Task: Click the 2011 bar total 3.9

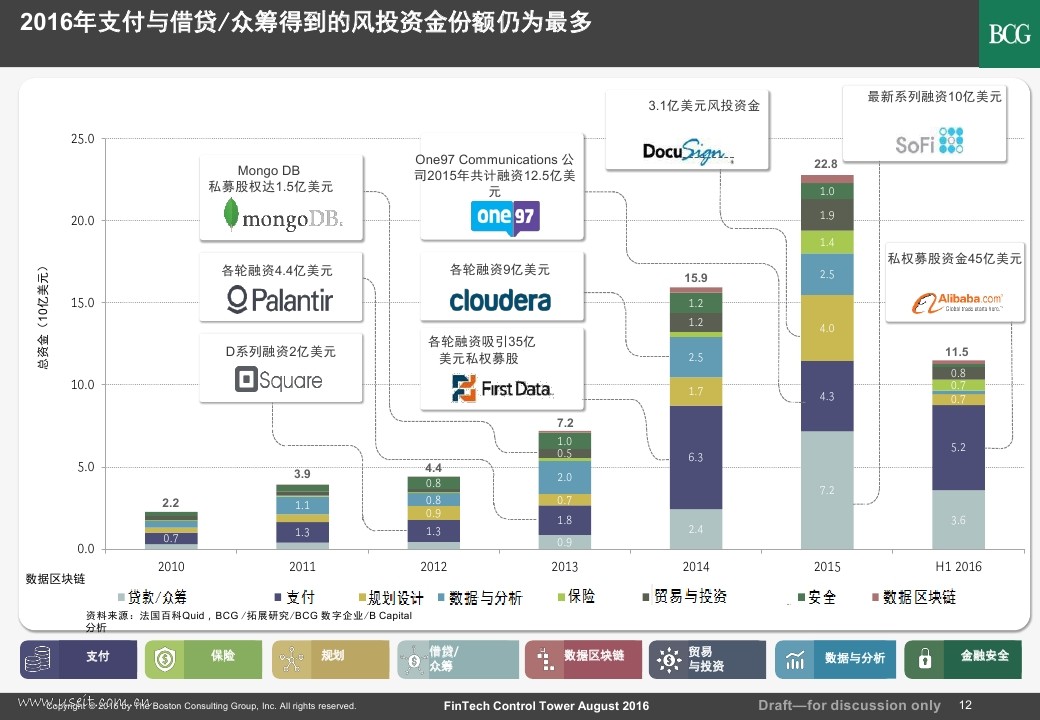Action: click(302, 473)
